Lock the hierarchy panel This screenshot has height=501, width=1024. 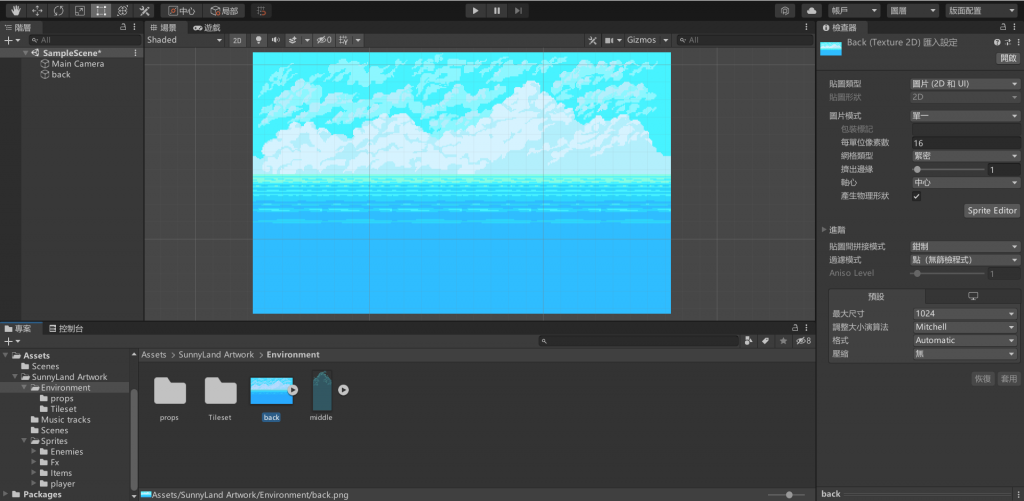click(x=123, y=27)
